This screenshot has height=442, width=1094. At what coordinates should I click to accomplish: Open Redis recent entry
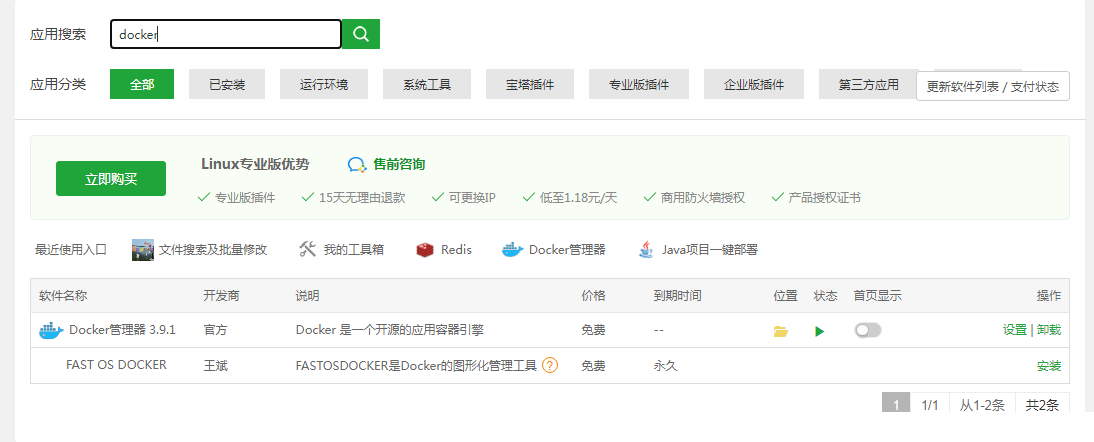[456, 250]
